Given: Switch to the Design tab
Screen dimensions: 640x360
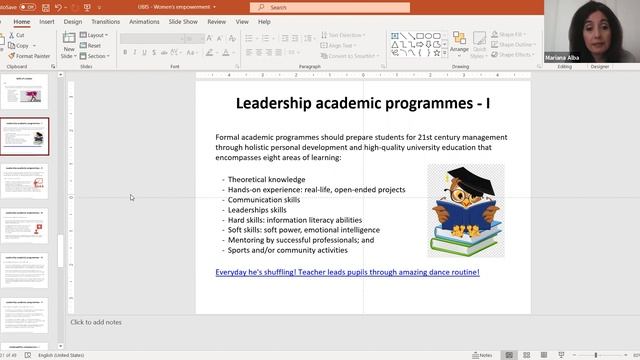Looking at the screenshot, I should click(x=73, y=22).
